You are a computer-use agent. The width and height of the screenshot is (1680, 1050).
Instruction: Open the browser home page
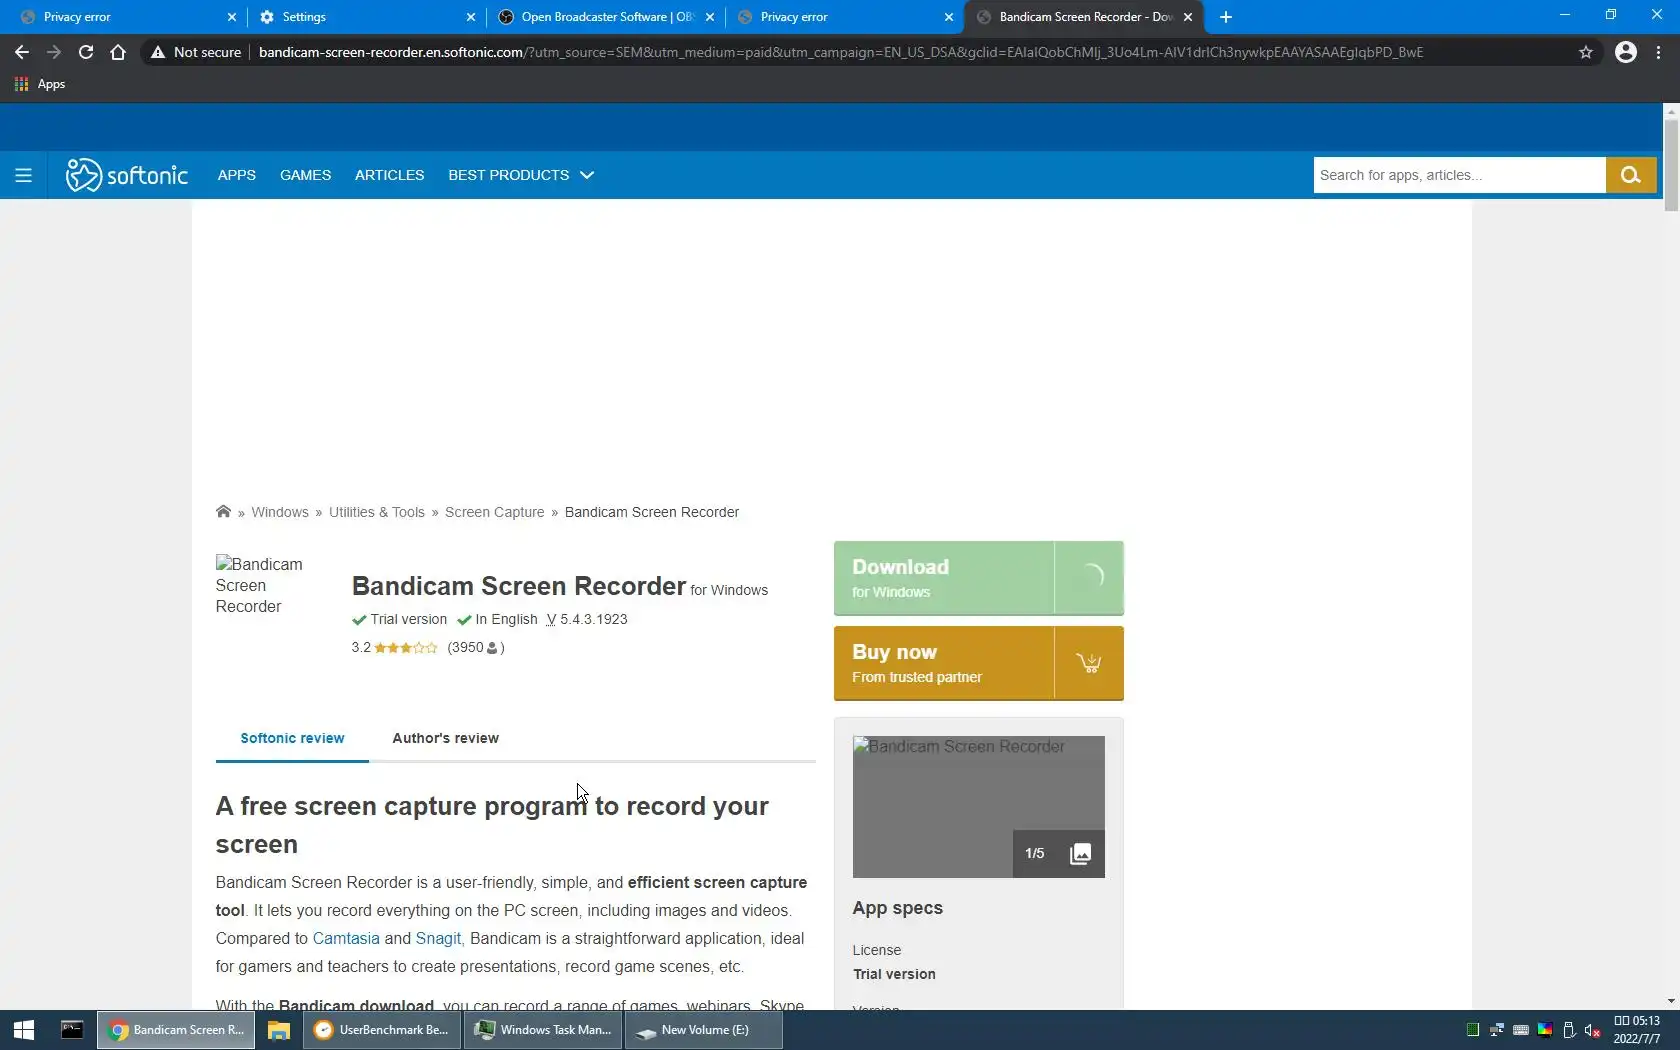pyautogui.click(x=118, y=52)
